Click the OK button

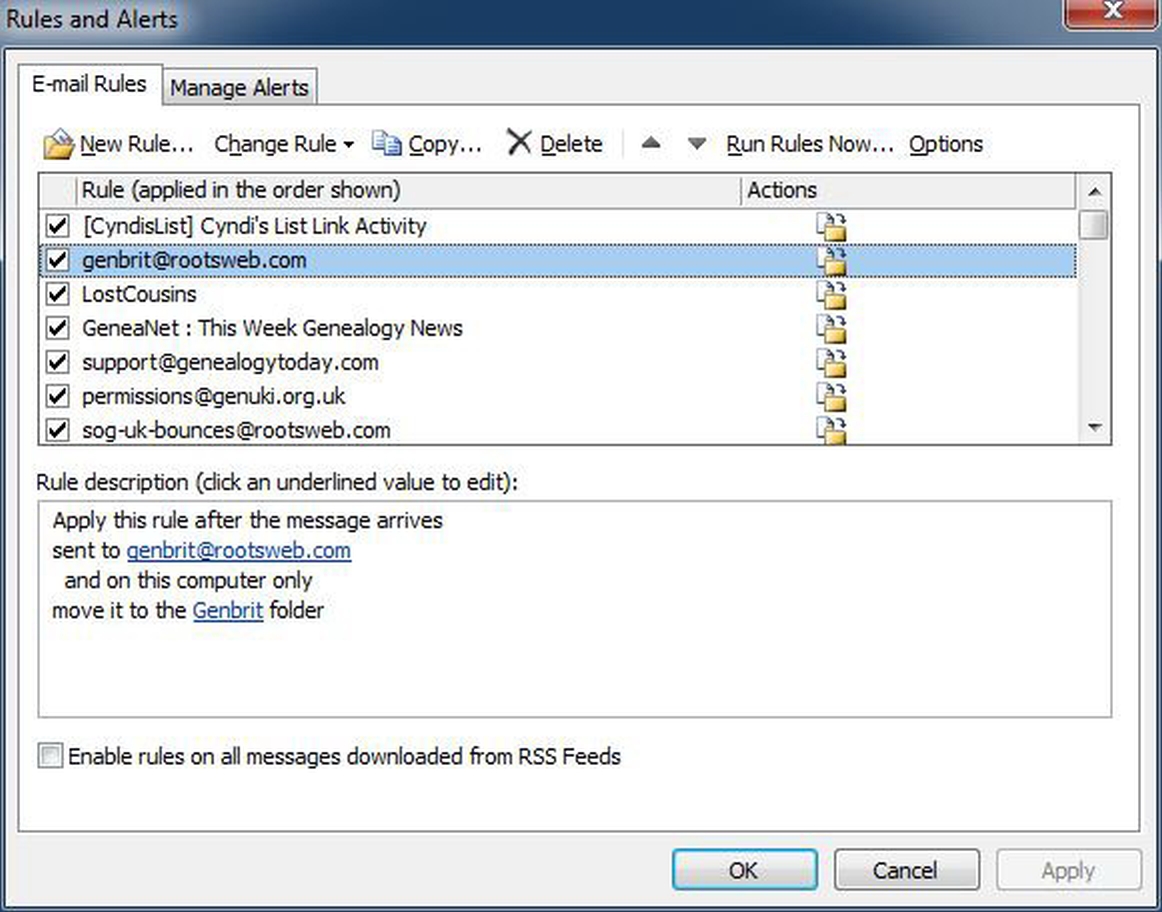click(x=745, y=870)
